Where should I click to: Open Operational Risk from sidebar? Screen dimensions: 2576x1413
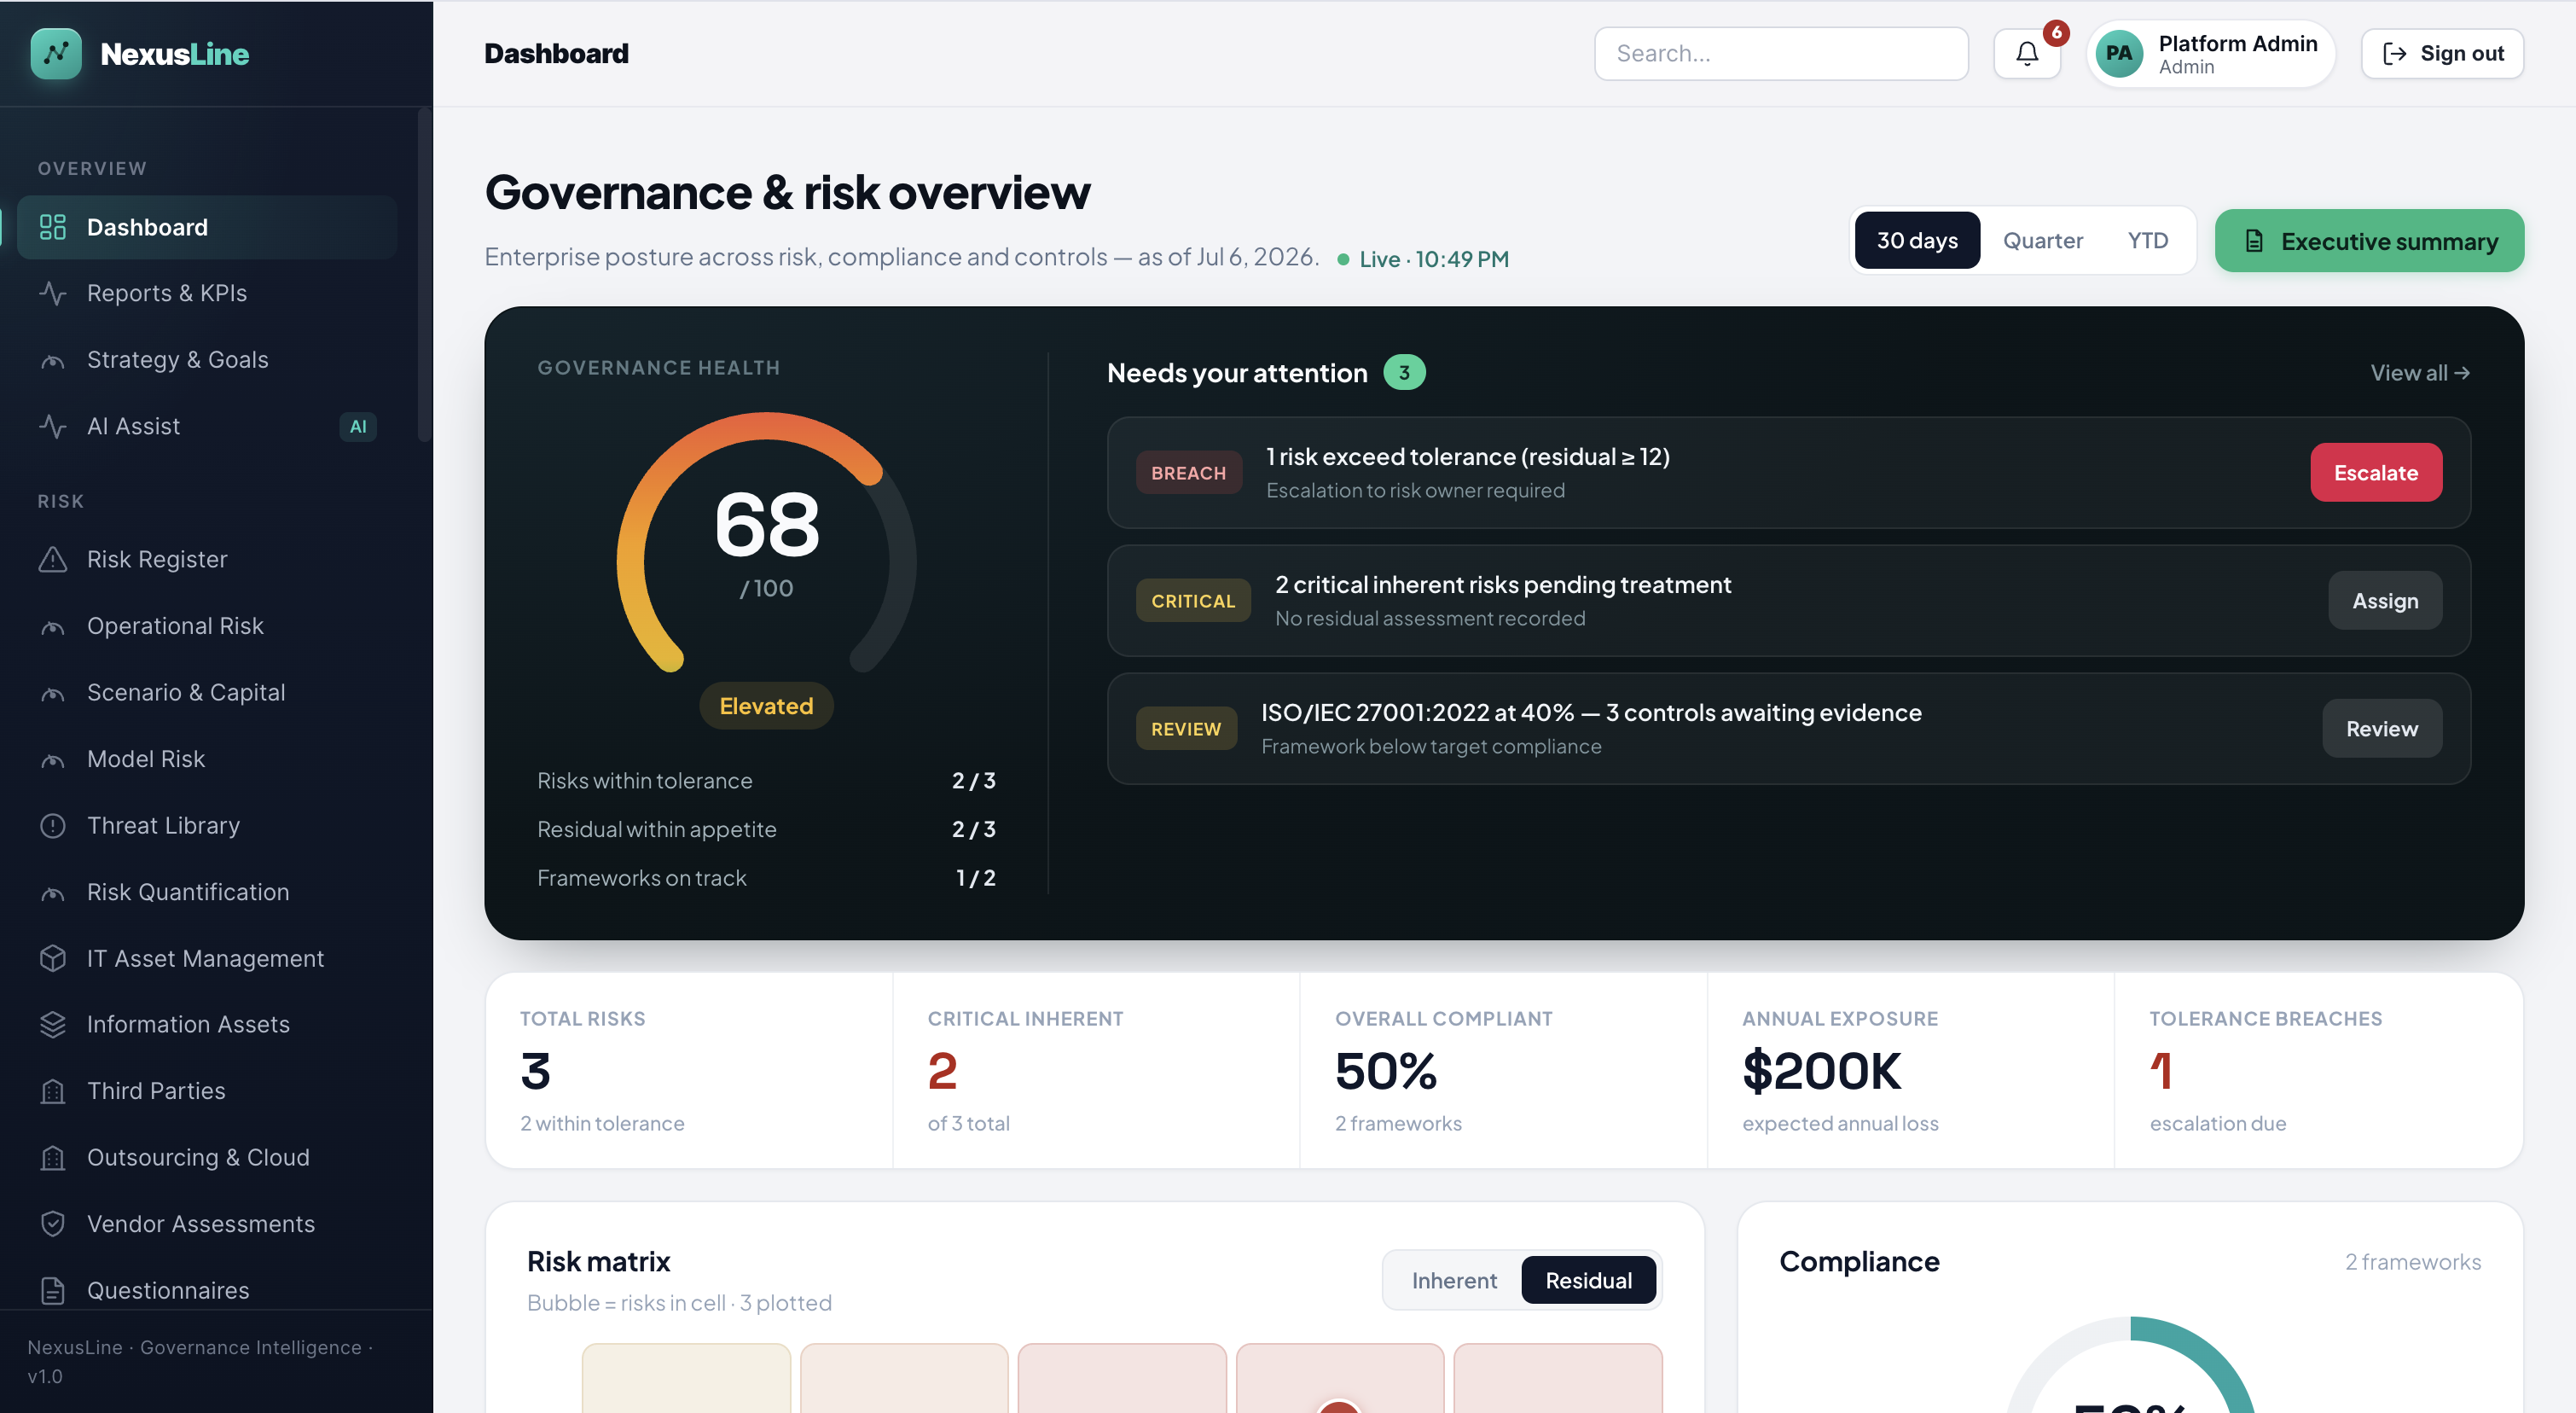click(207, 626)
